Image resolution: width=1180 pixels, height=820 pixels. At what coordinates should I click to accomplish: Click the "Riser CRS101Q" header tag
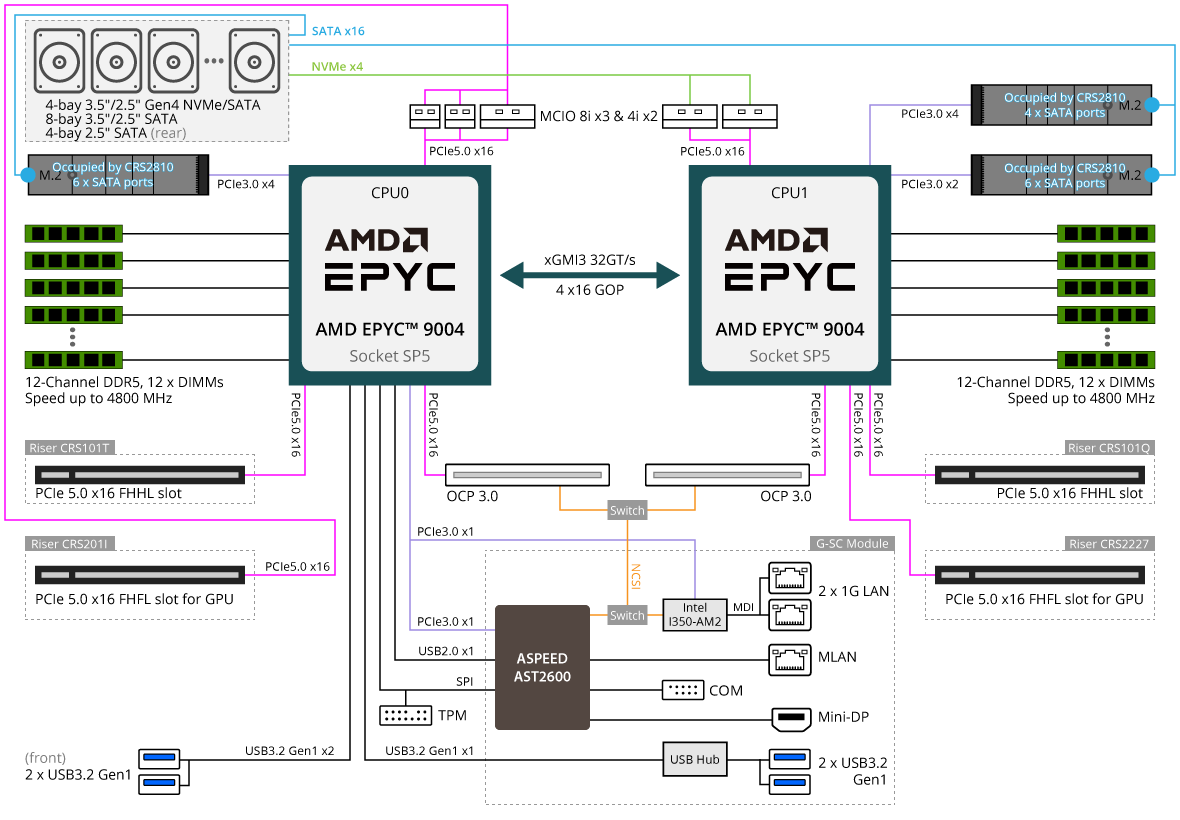point(1109,448)
